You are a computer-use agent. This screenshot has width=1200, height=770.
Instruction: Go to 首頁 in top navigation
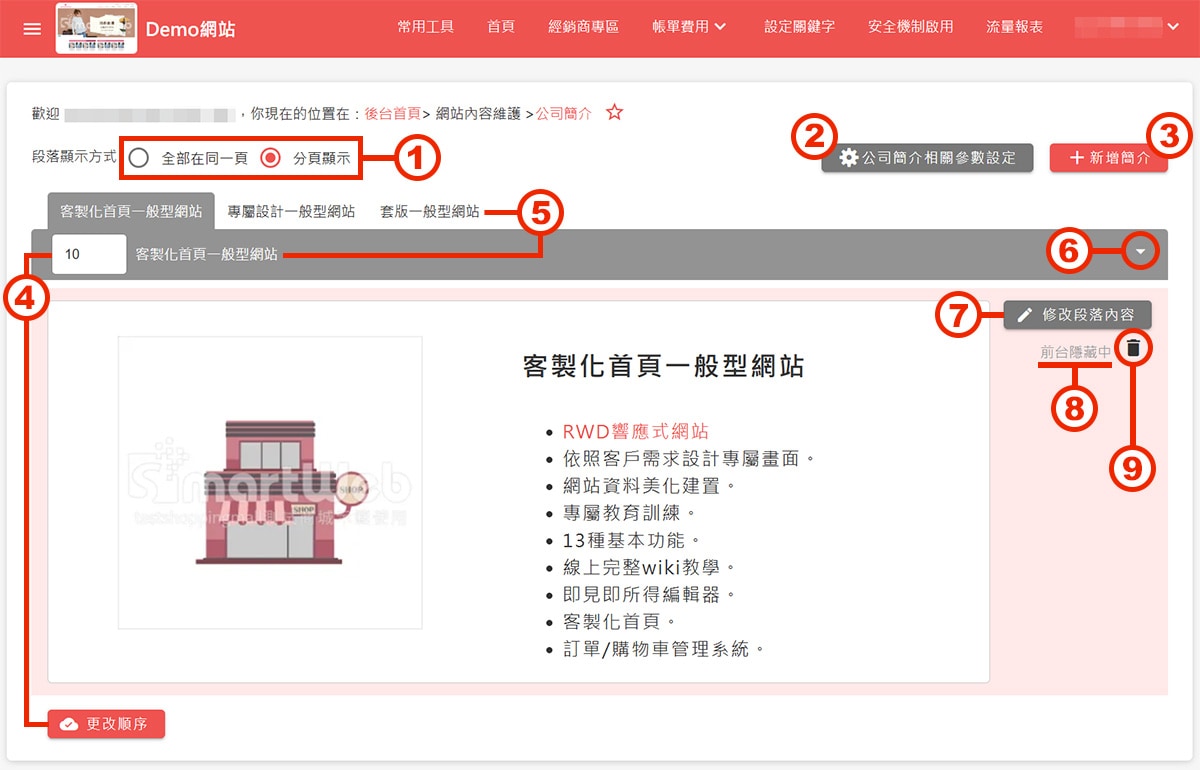pos(501,28)
